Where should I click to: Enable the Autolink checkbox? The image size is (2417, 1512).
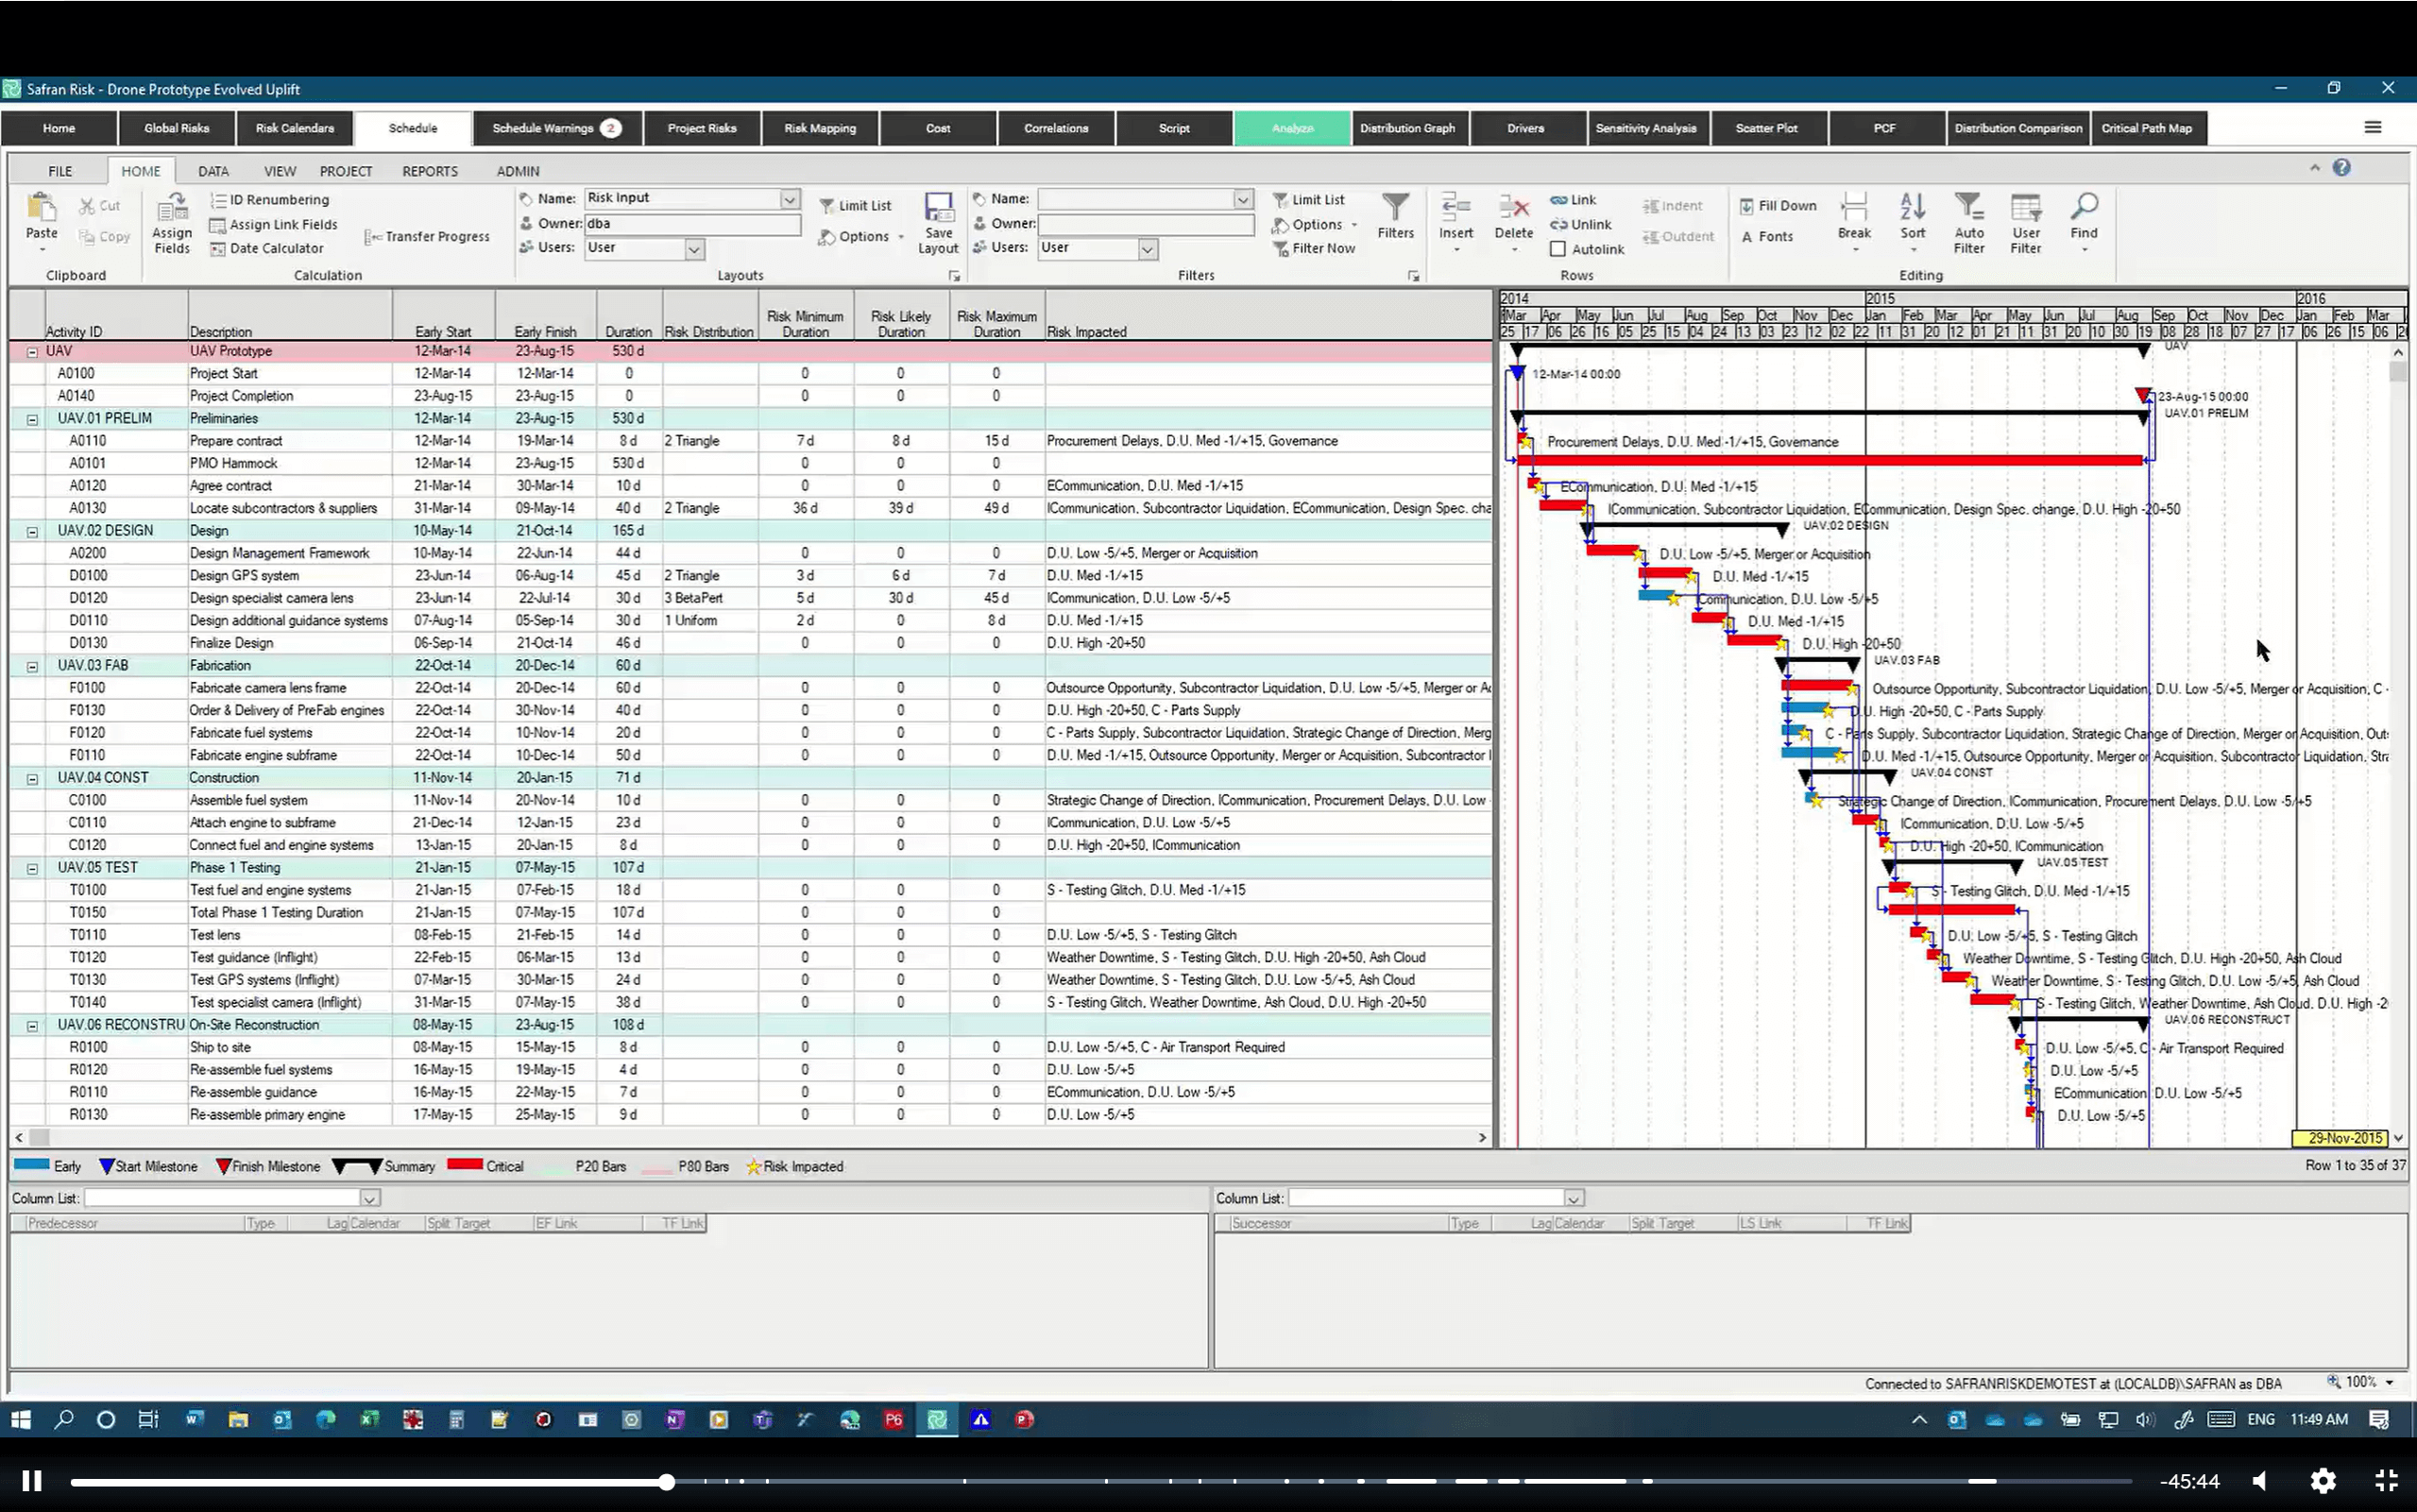pos(1558,249)
